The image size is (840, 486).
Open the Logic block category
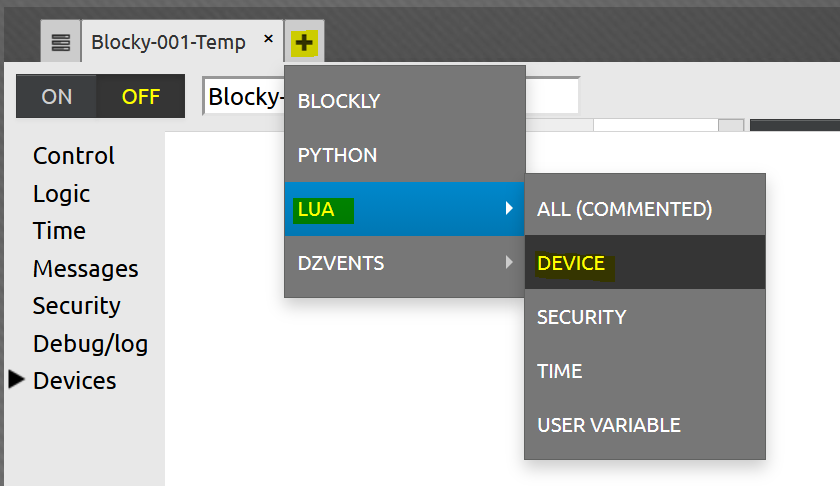62,194
